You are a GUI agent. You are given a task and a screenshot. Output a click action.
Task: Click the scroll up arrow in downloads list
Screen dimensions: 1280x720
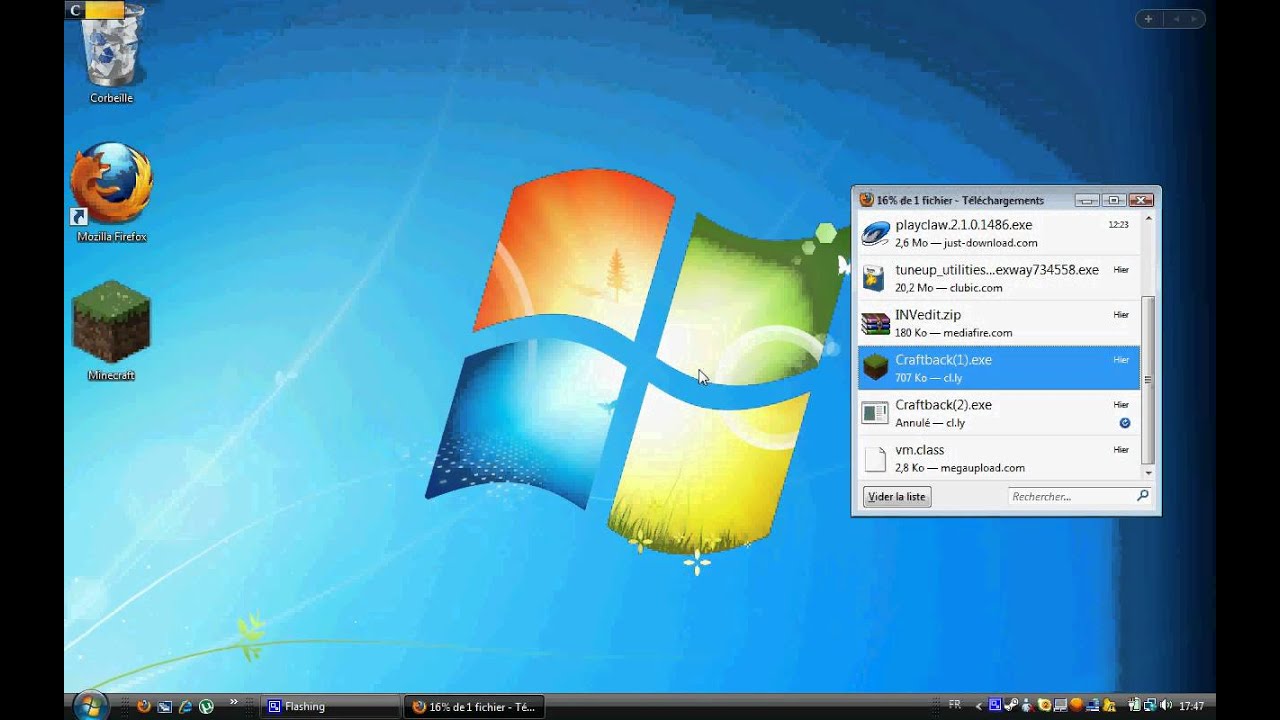[x=1147, y=219]
